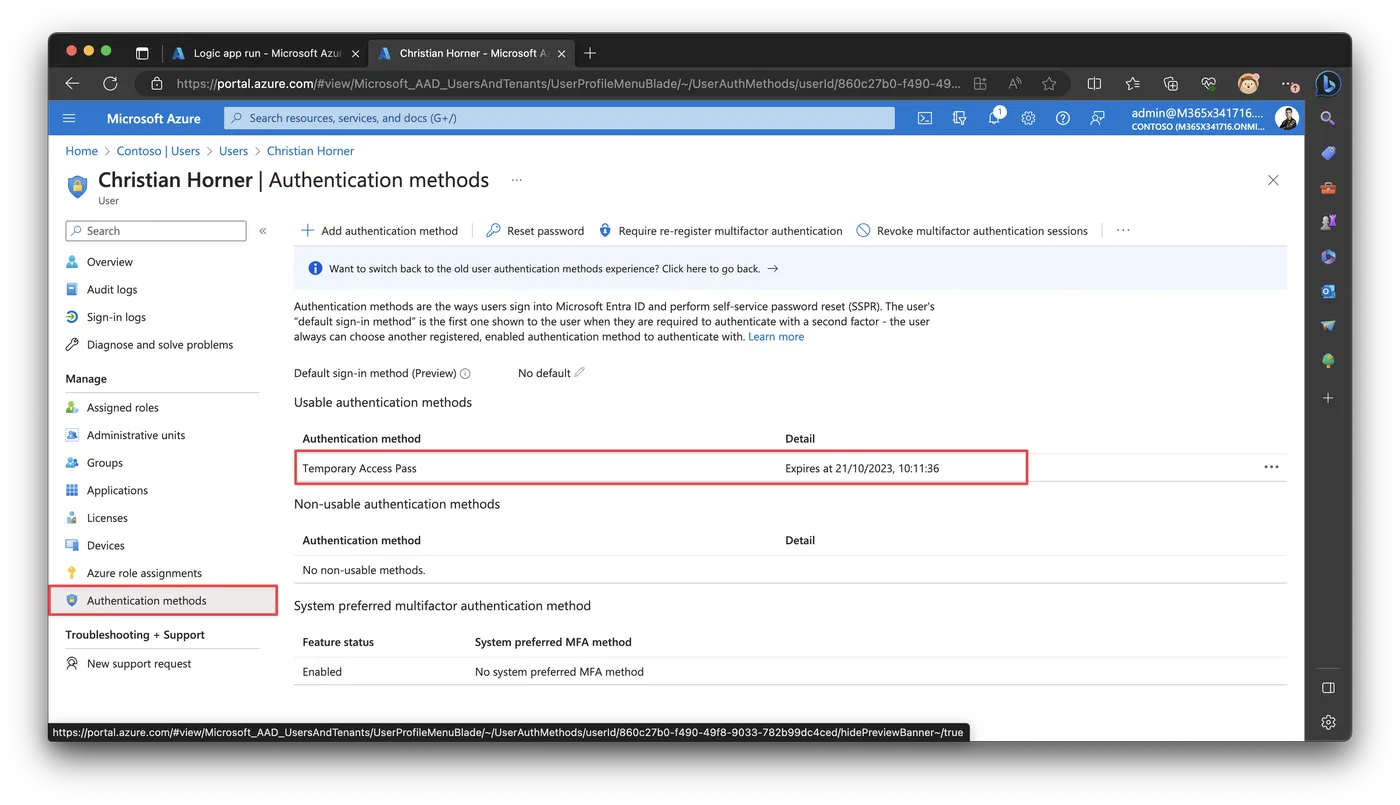Add a new app to Edge sidebar
Screen dimensions: 1400x805
[x=1328, y=398]
